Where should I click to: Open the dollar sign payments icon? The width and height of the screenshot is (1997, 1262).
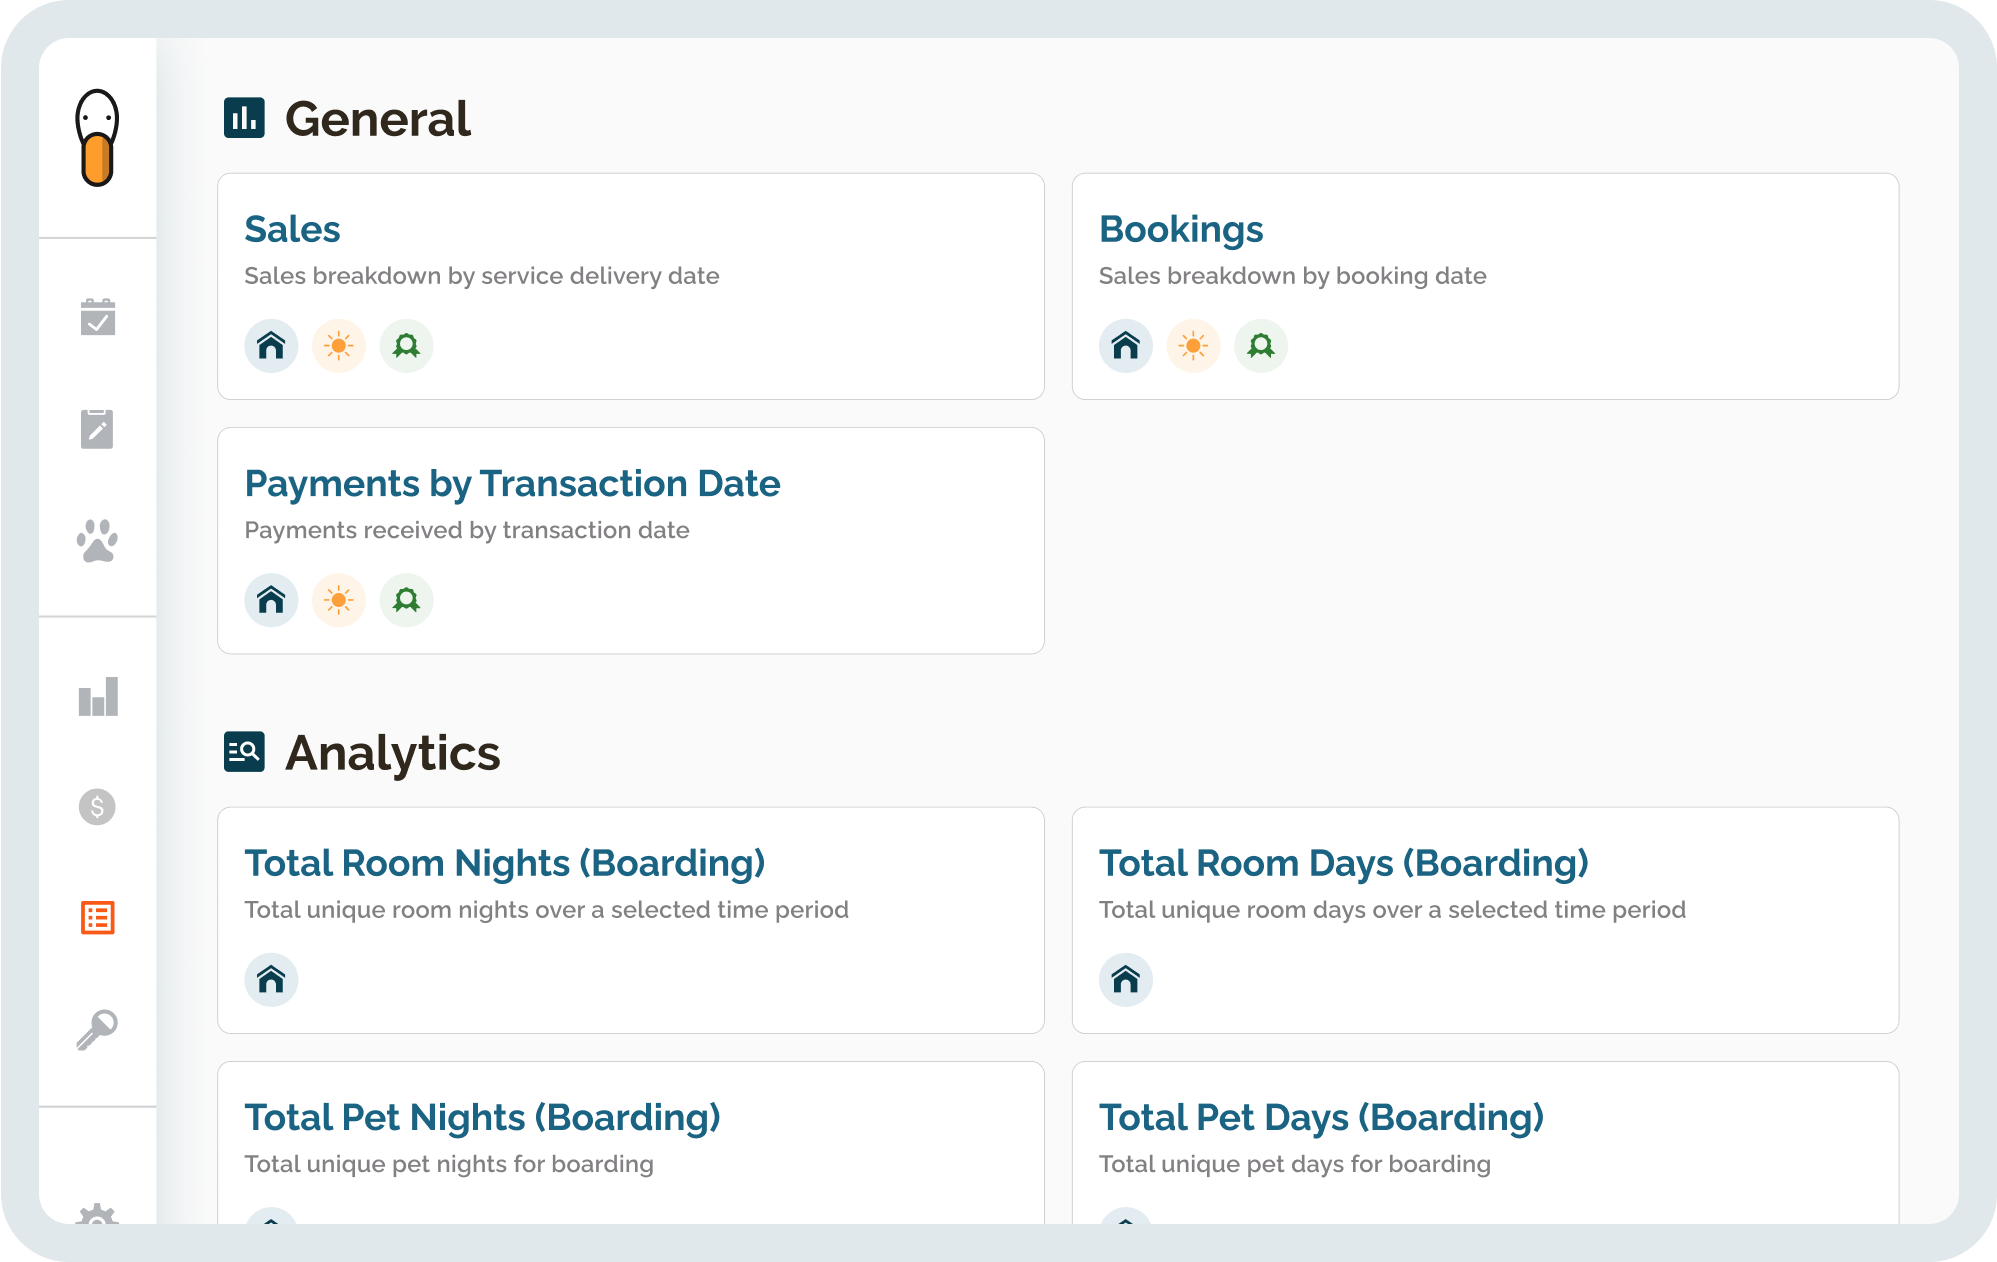(x=97, y=806)
